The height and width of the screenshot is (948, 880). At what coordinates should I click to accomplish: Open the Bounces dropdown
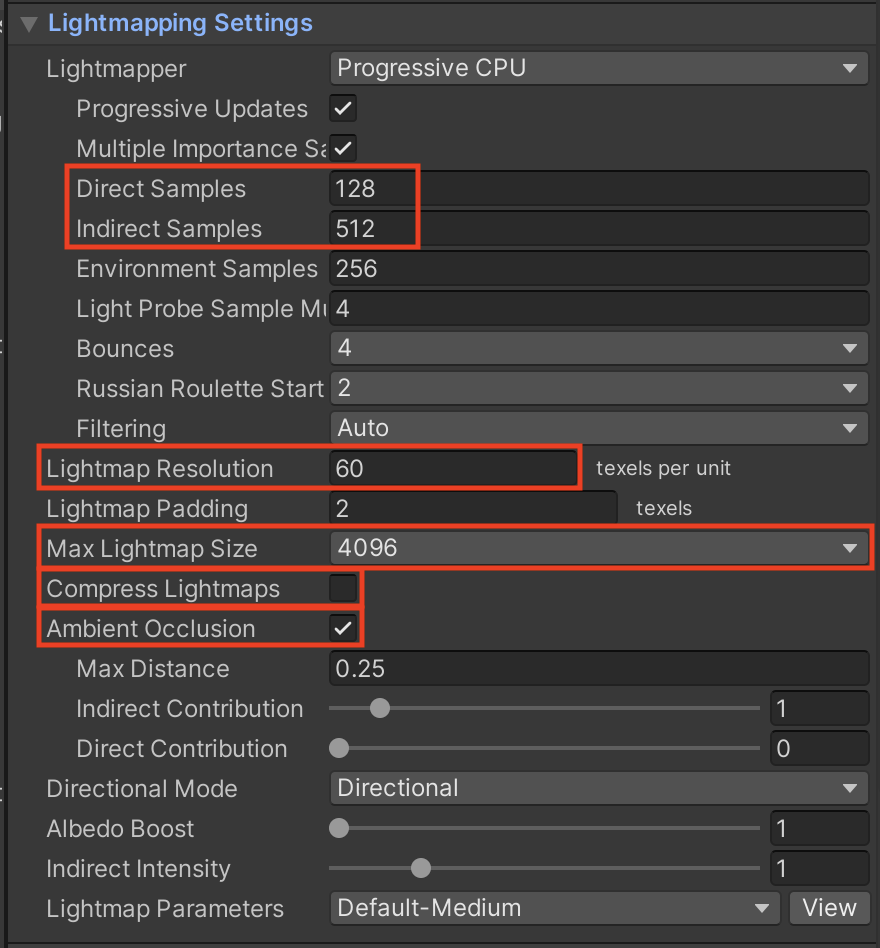598,348
